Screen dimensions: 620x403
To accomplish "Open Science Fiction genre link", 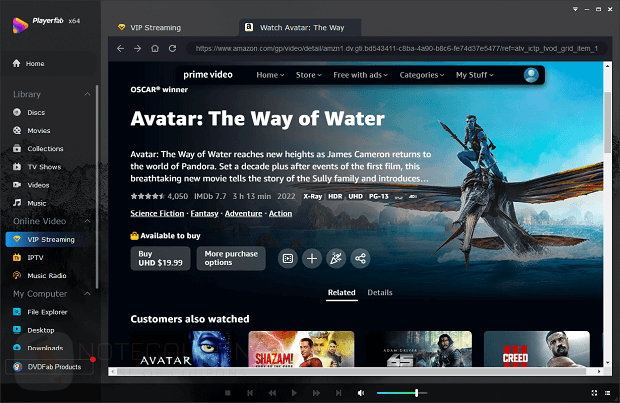I will [x=157, y=214].
